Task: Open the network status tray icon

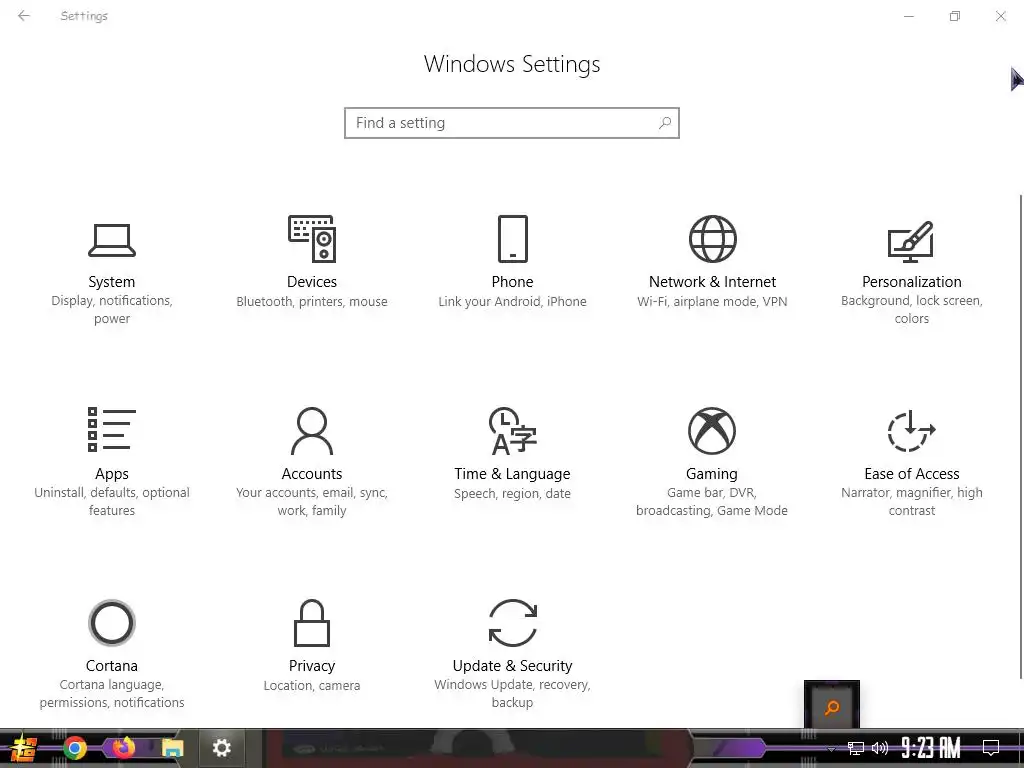Action: click(856, 748)
